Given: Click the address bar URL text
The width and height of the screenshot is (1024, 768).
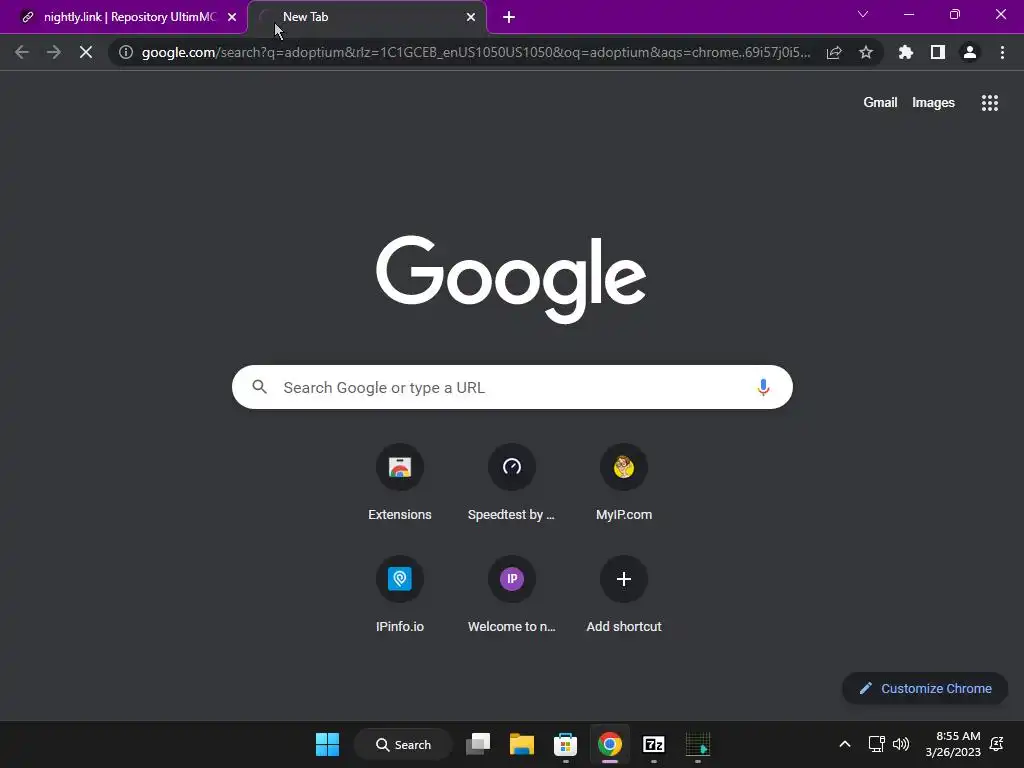Looking at the screenshot, I should pos(475,52).
